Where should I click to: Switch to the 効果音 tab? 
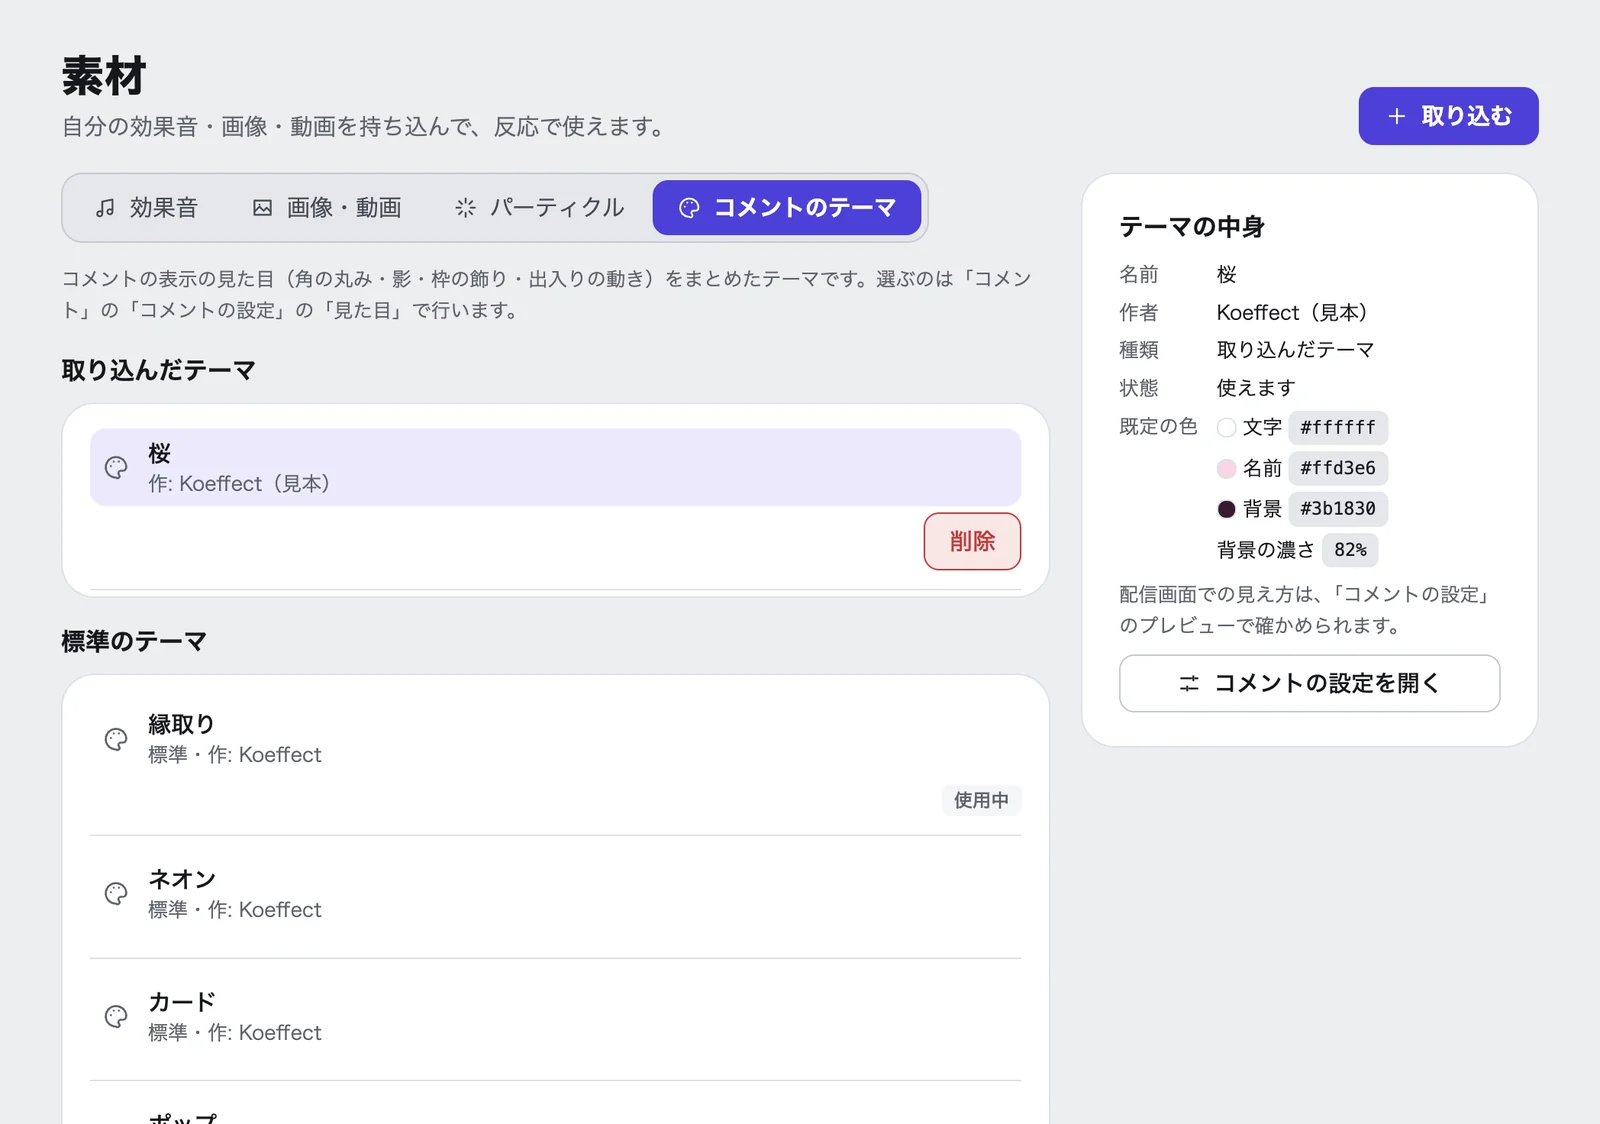(147, 208)
